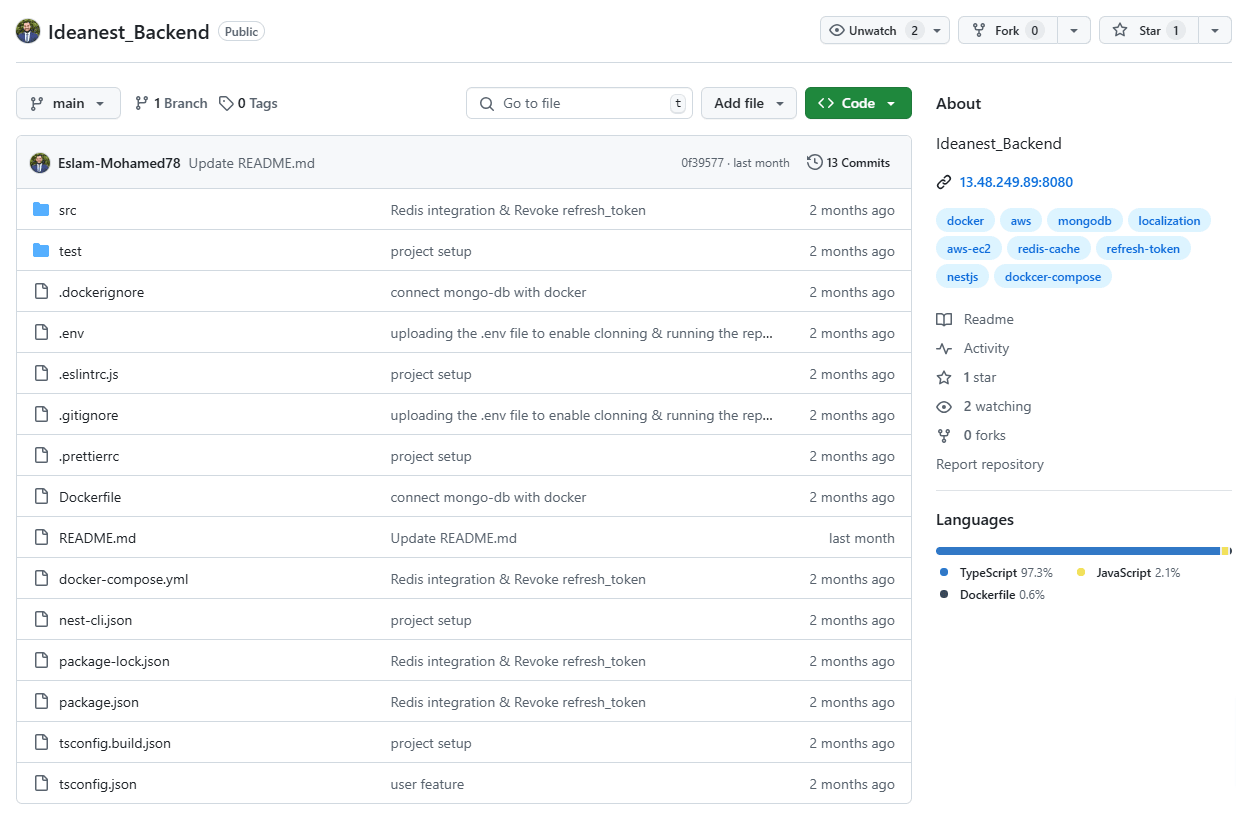Click the Dockerfile file icon

41,497
